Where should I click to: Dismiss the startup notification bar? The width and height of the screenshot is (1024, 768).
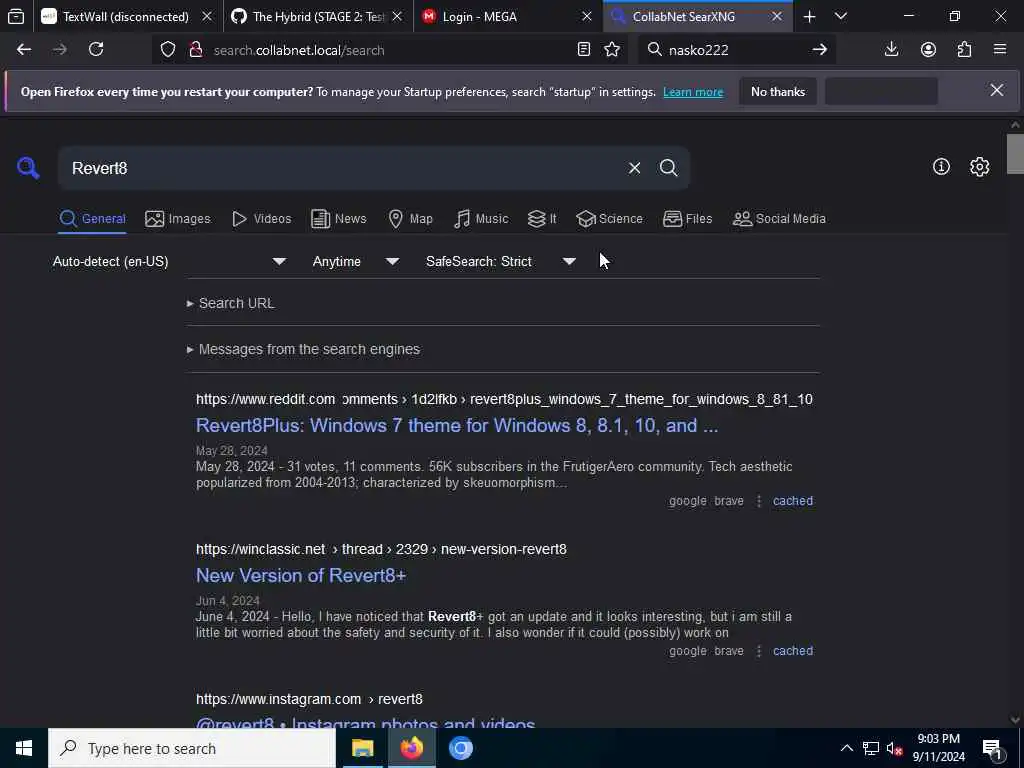pos(997,91)
